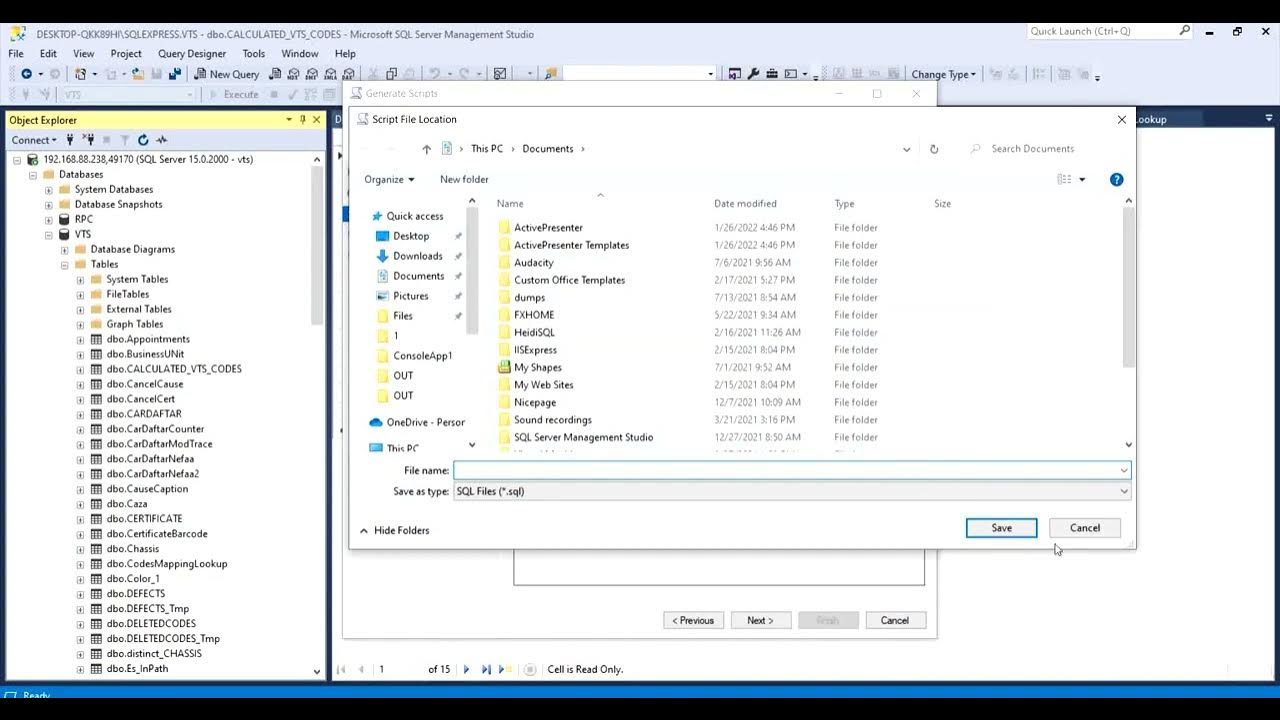
Task: Open the Change Type dropdown
Action: [x=943, y=74]
